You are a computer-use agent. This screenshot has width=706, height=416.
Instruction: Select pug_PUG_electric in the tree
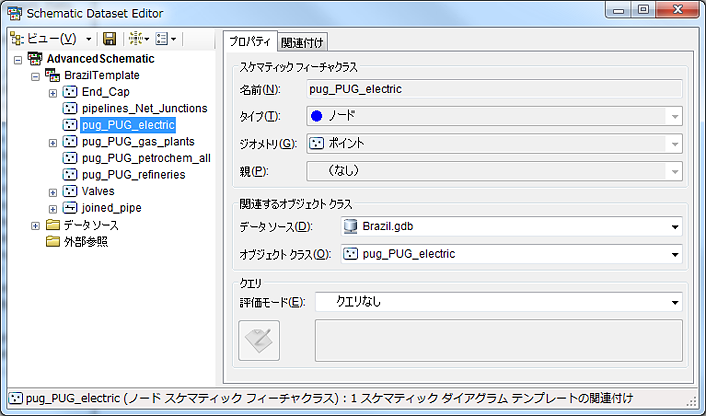tap(128, 125)
